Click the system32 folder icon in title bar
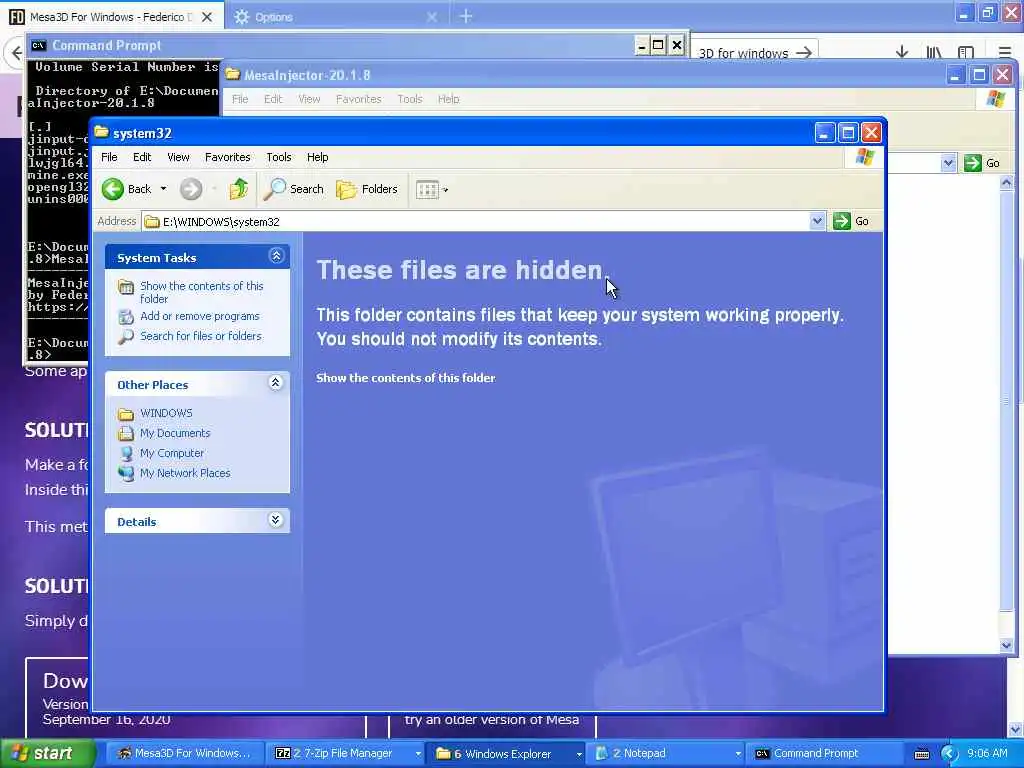Screen dimensions: 1024x768 101,133
